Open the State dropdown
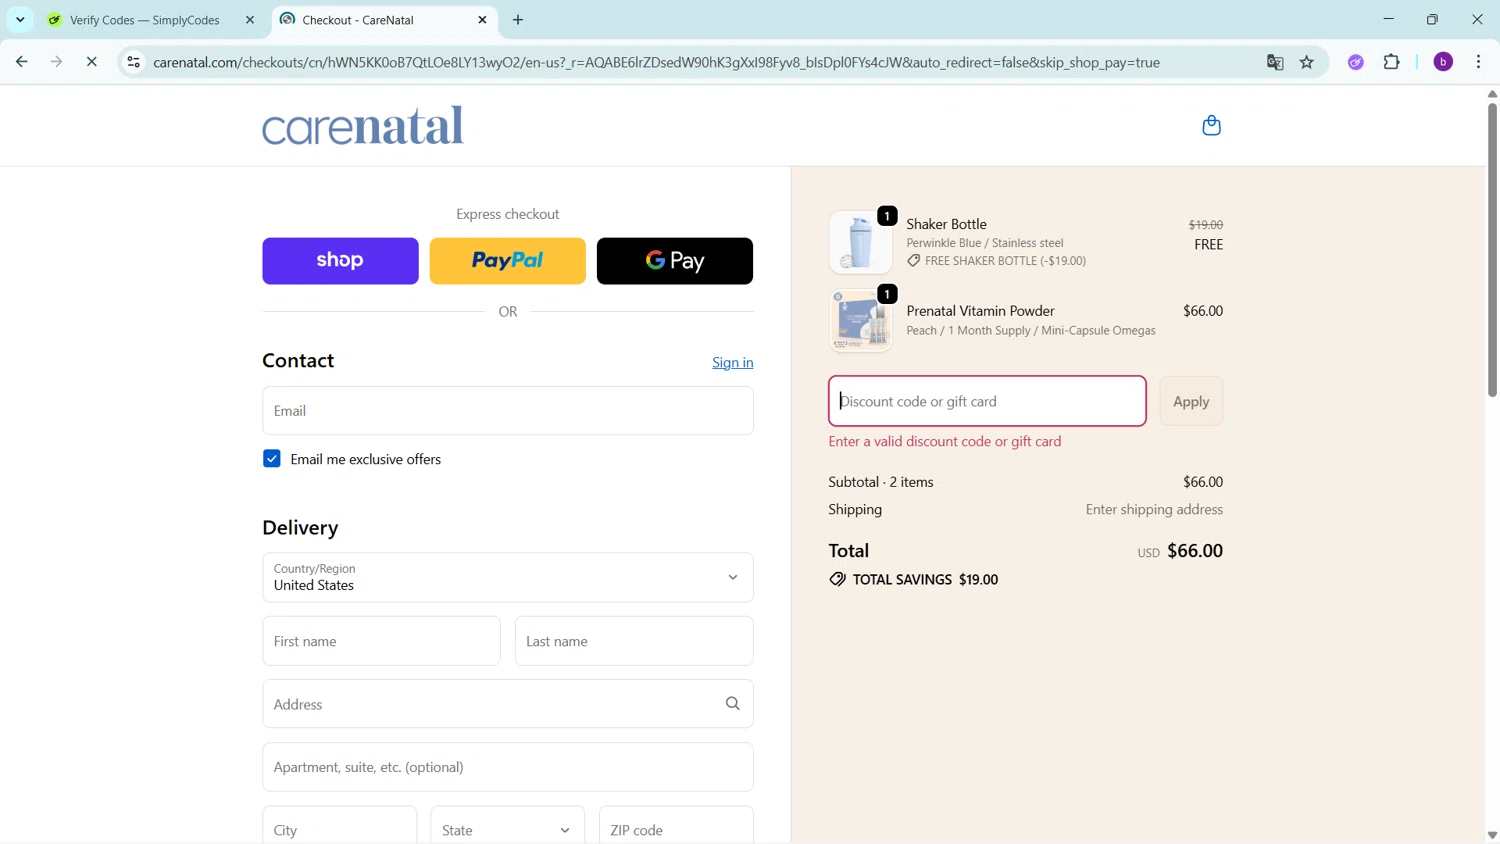 pyautogui.click(x=507, y=830)
